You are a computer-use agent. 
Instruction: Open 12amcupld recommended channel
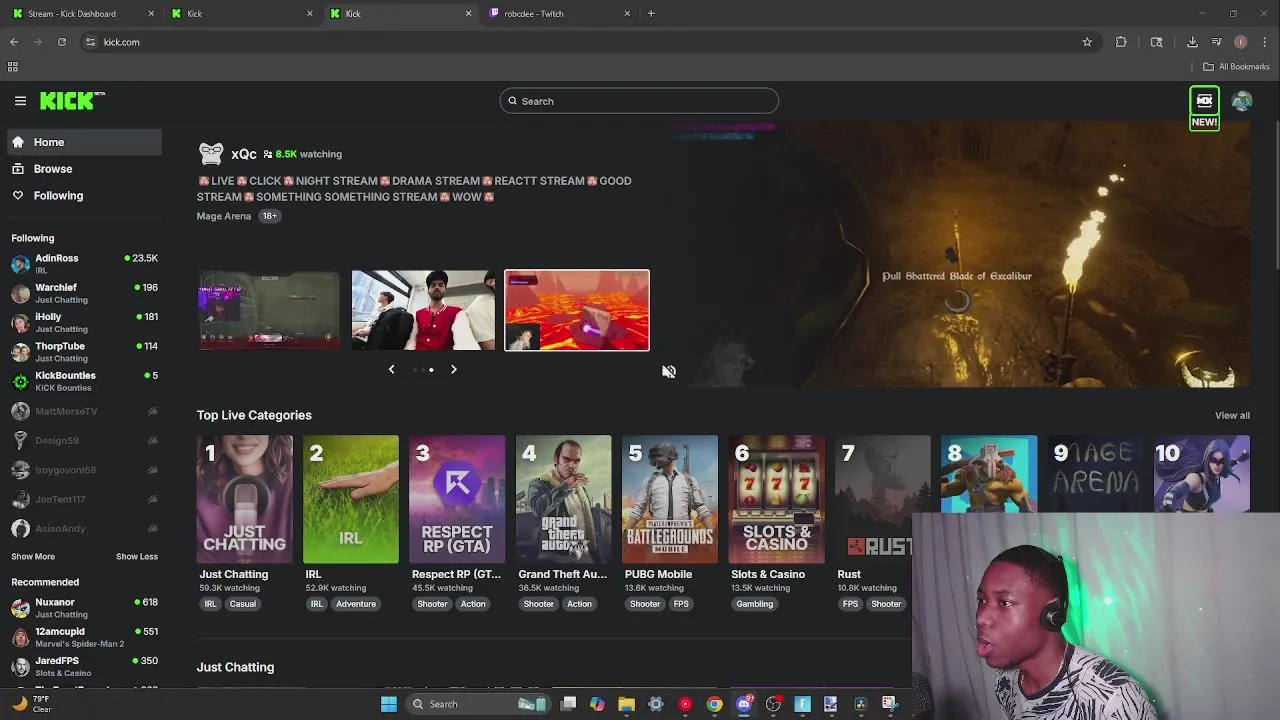[84, 637]
